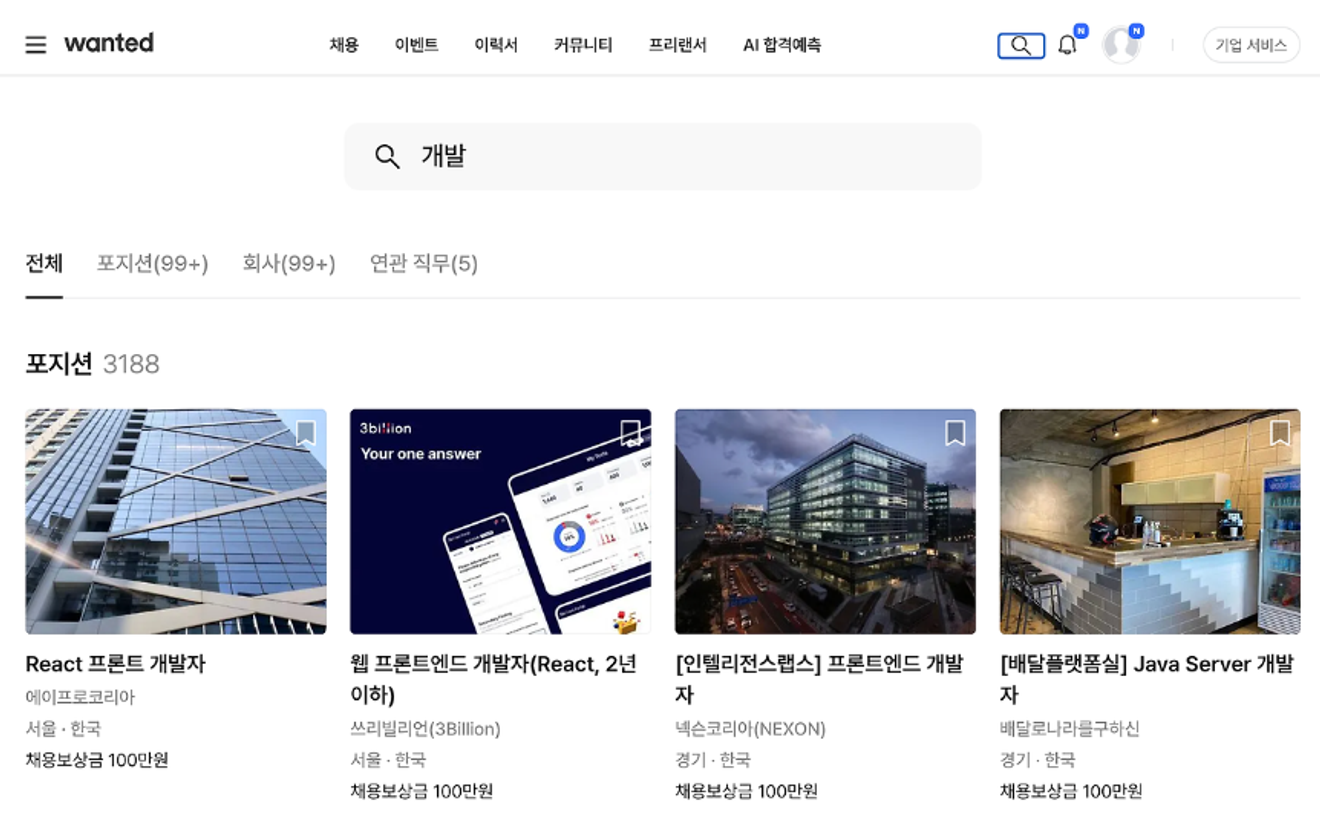The height and width of the screenshot is (824, 1320).
Task: Click 서울 · 한국 under 에이프로코리아
Action: pos(63,729)
